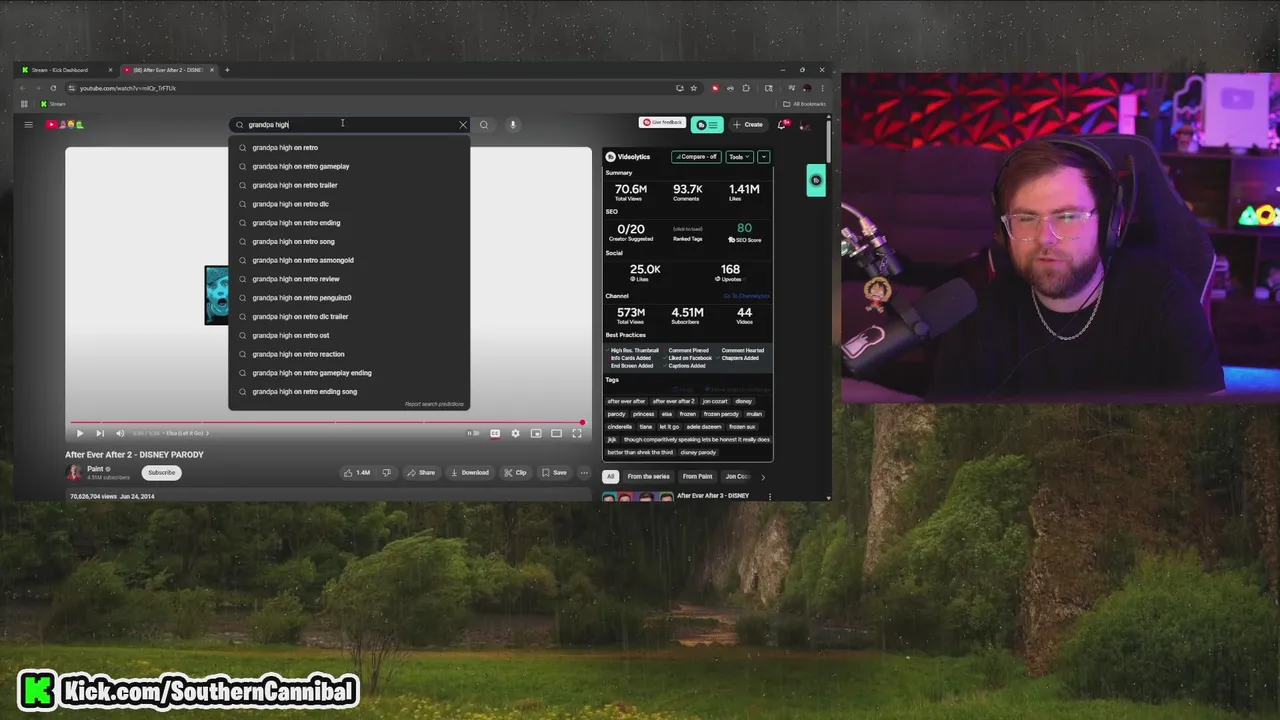
Task: Switch to miniplayer mode
Action: coord(536,433)
